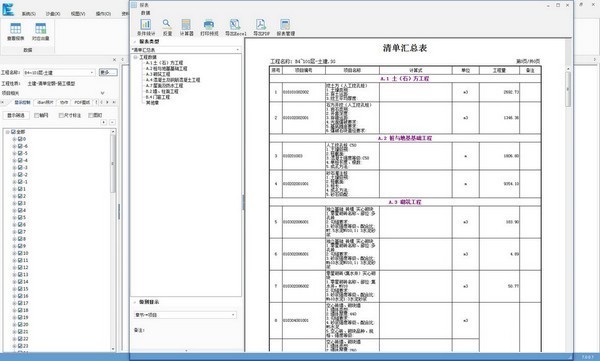Select A.3 砌筑工程 in report tree
Viewport: 600px width, 361px height.
point(158,74)
